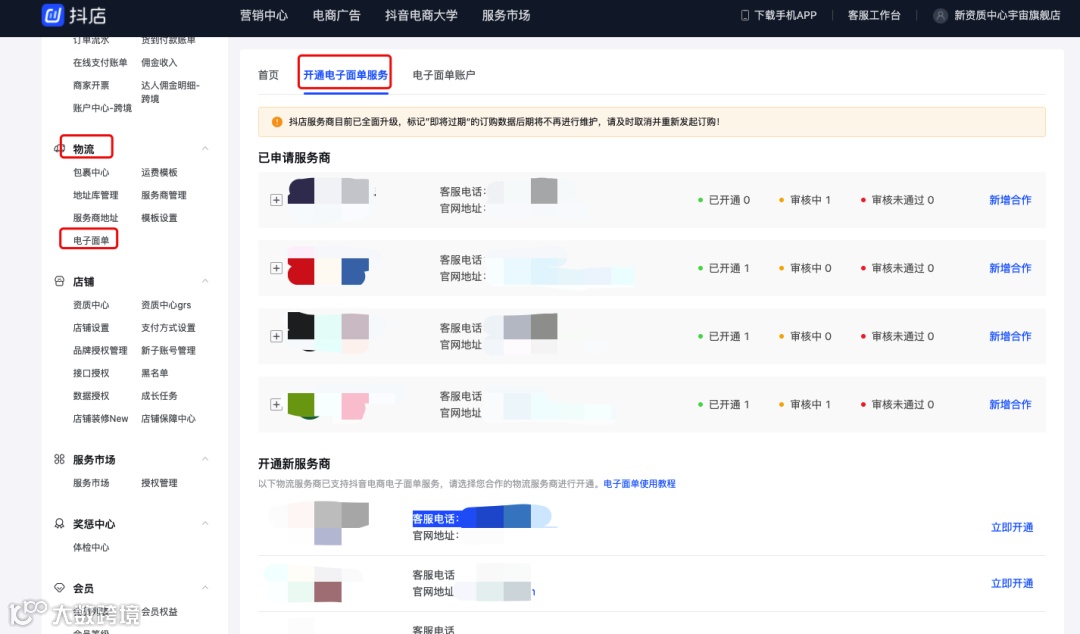Viewport: 1080px width, 634px height.
Task: Collapse the 店铺 sidebar section chevron
Action: [x=205, y=281]
